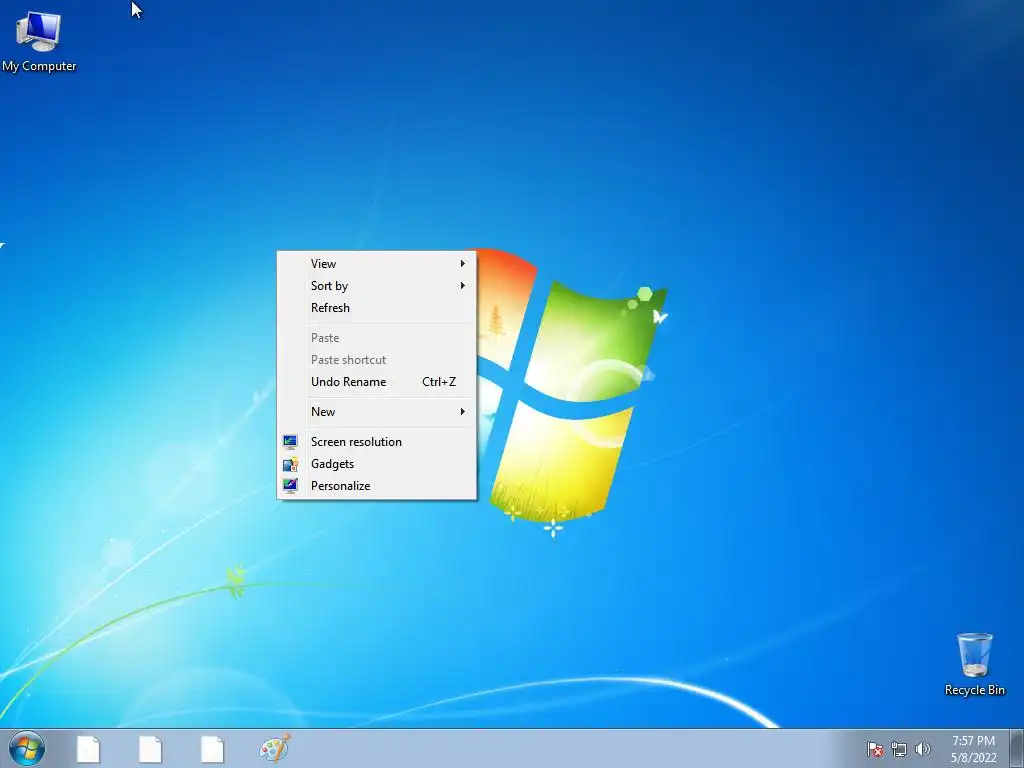Click the network status tray icon
The image size is (1024, 768).
[899, 749]
